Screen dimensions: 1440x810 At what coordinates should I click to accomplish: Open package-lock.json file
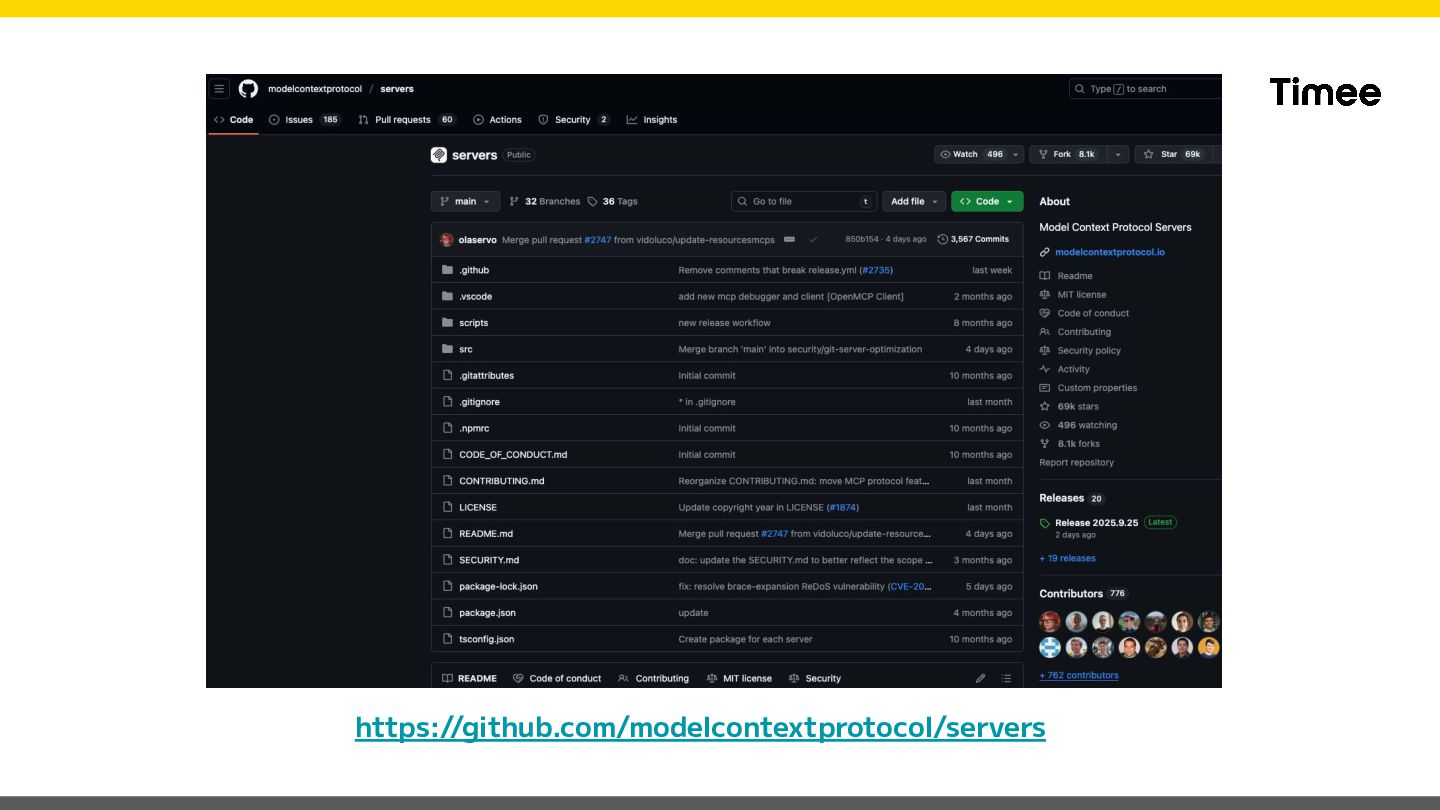(498, 586)
